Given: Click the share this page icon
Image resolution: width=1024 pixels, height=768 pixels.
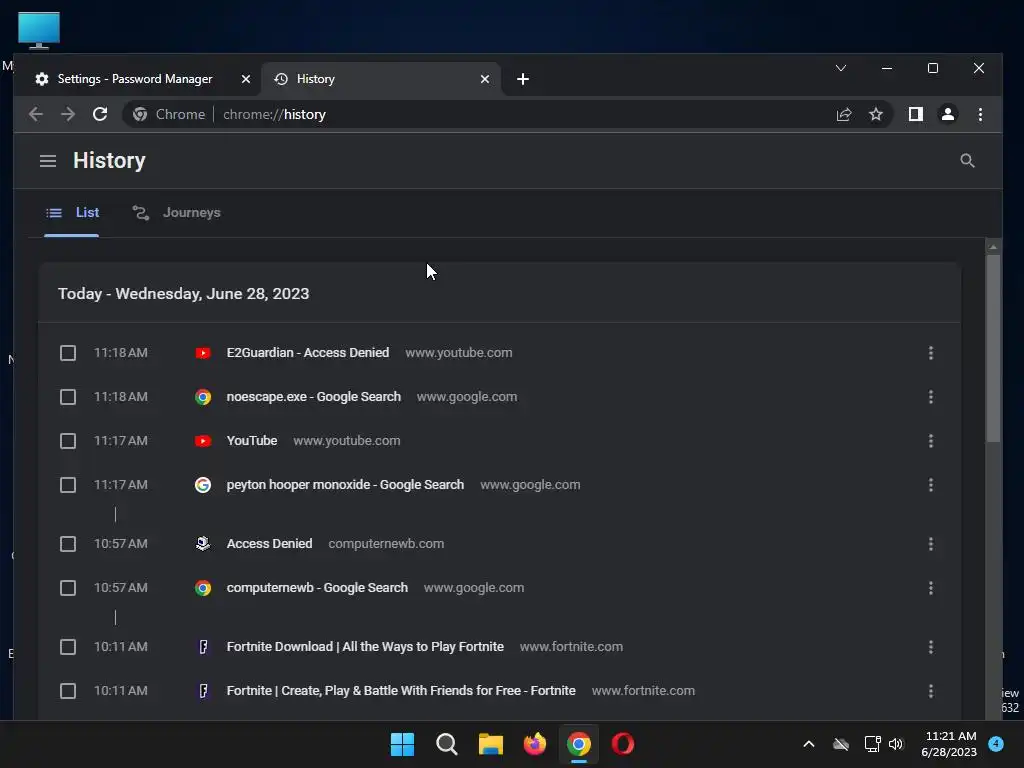Looking at the screenshot, I should pyautogui.click(x=844, y=114).
